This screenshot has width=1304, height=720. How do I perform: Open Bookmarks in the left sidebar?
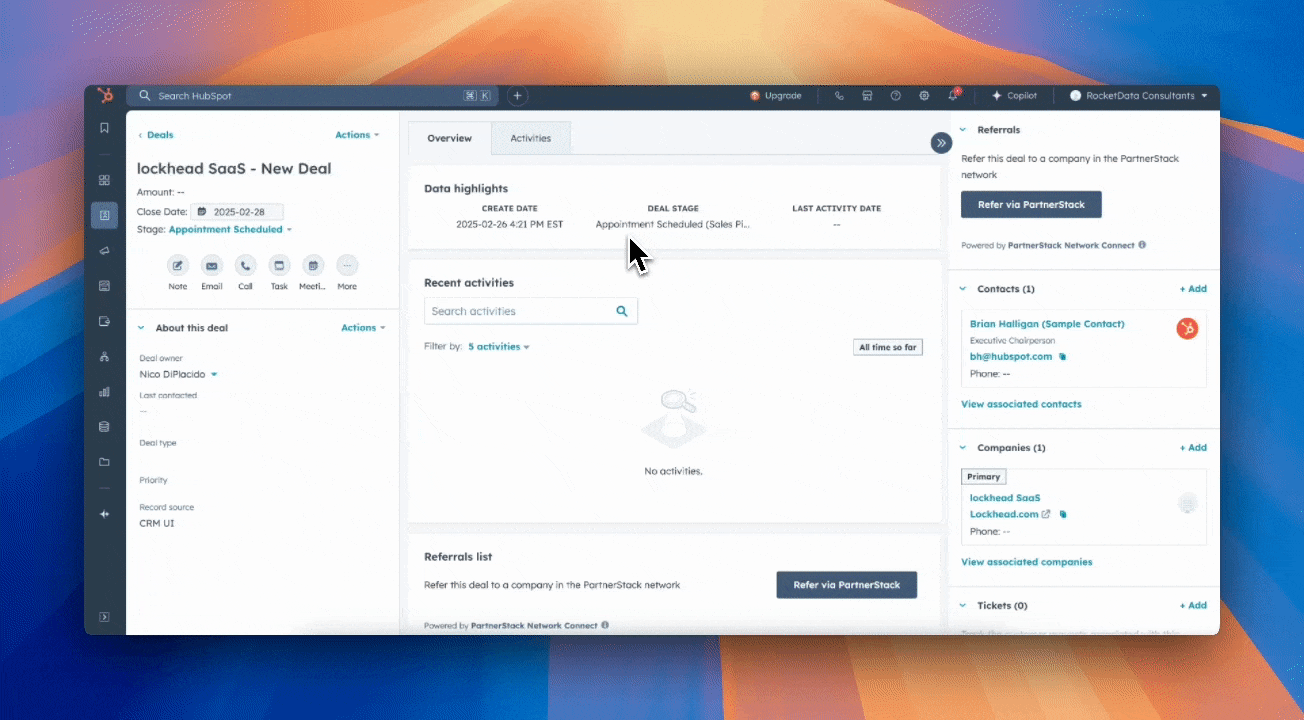click(x=104, y=128)
